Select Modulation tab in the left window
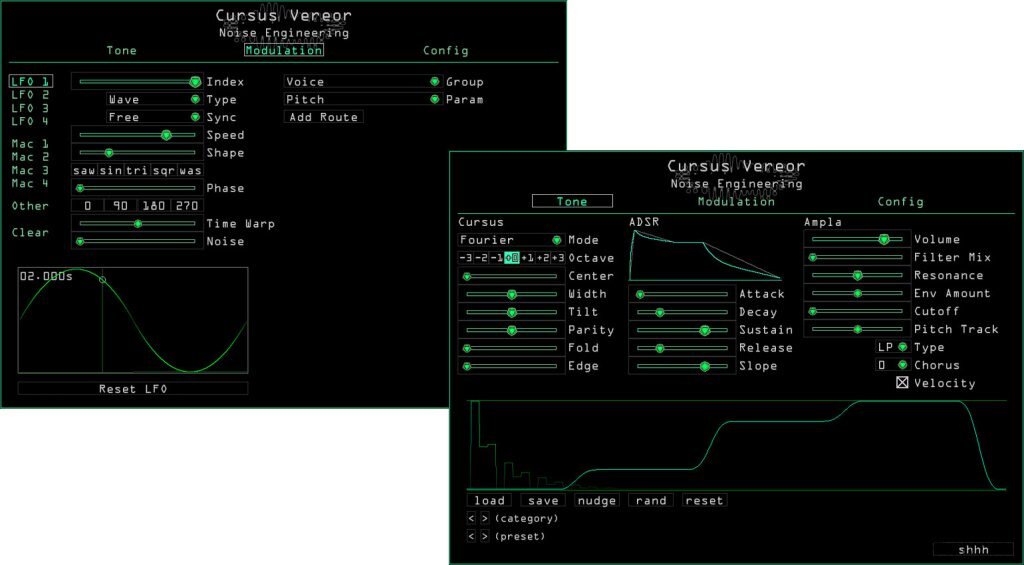Viewport: 1024px width, 565px height. pyautogui.click(x=284, y=50)
